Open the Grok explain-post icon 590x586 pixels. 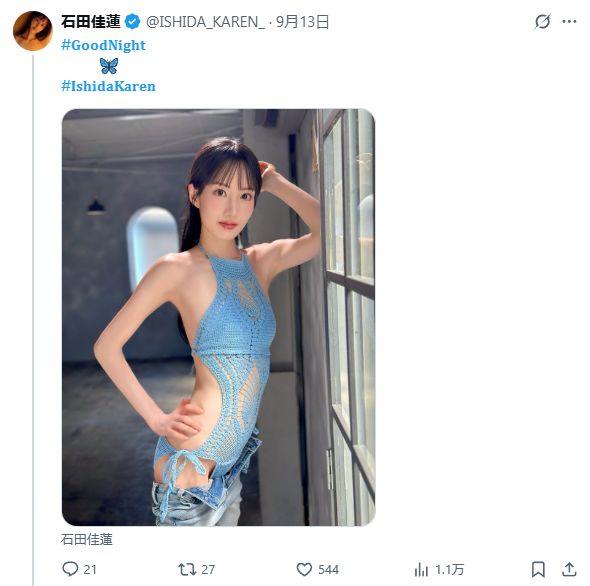click(542, 21)
